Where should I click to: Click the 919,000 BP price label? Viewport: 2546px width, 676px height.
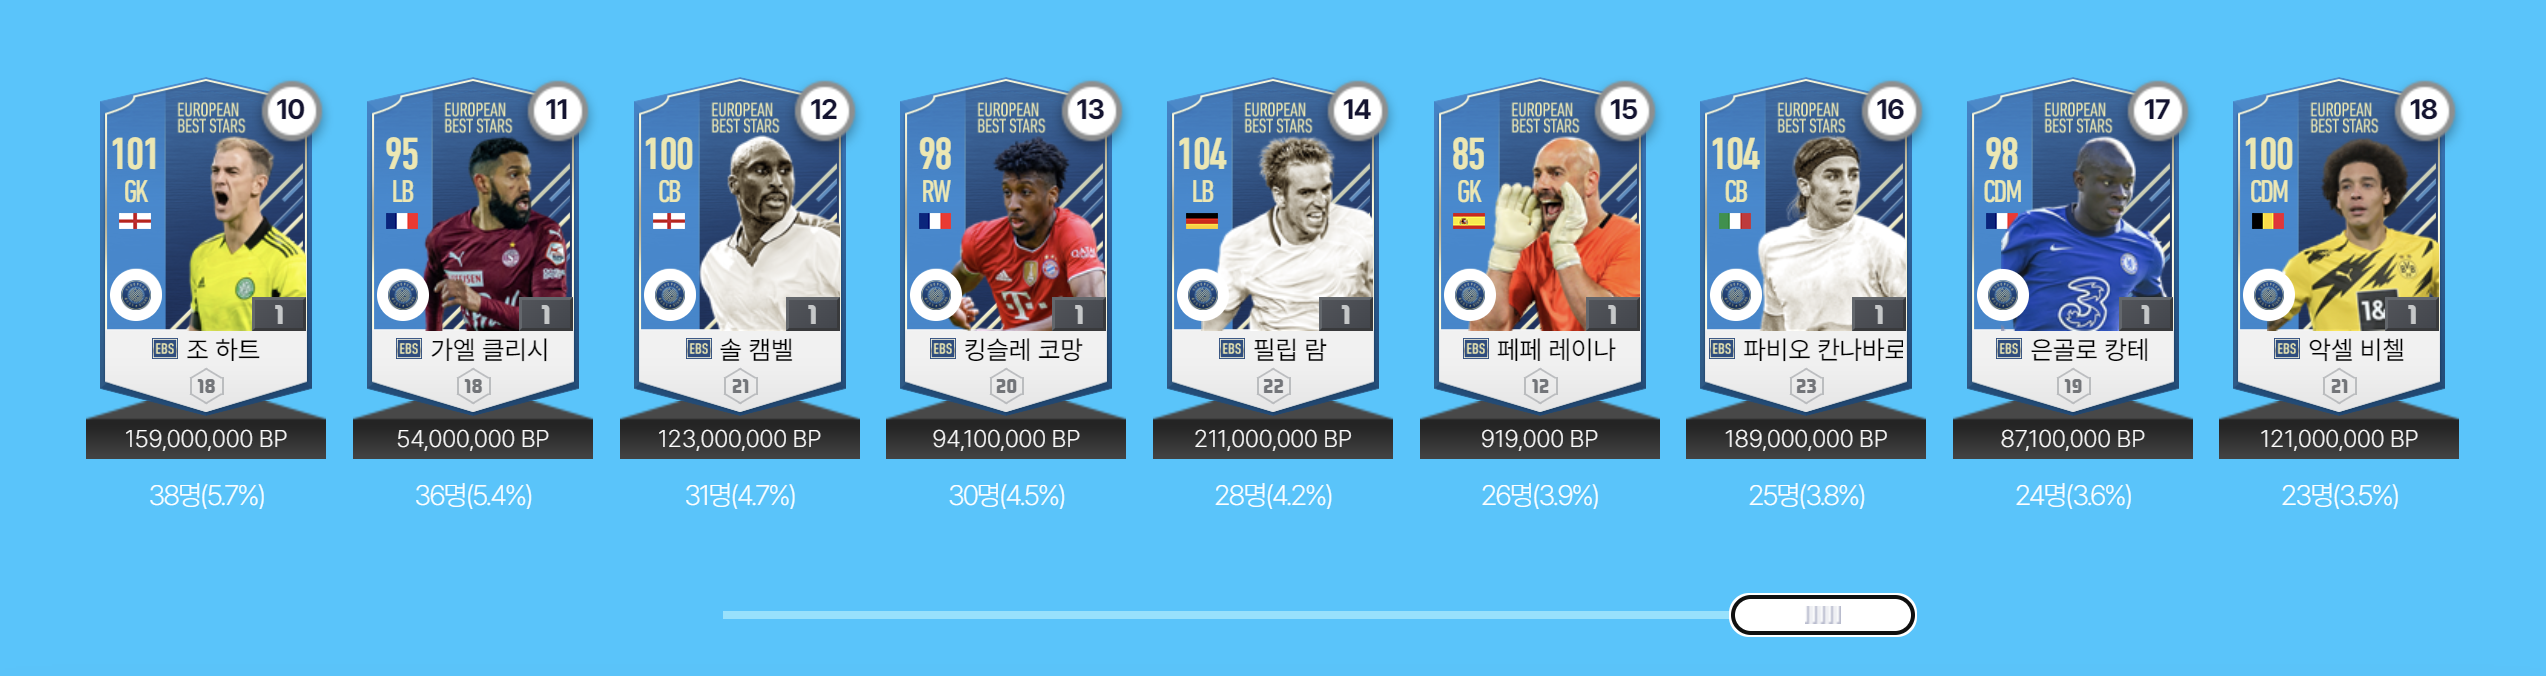tap(1540, 439)
